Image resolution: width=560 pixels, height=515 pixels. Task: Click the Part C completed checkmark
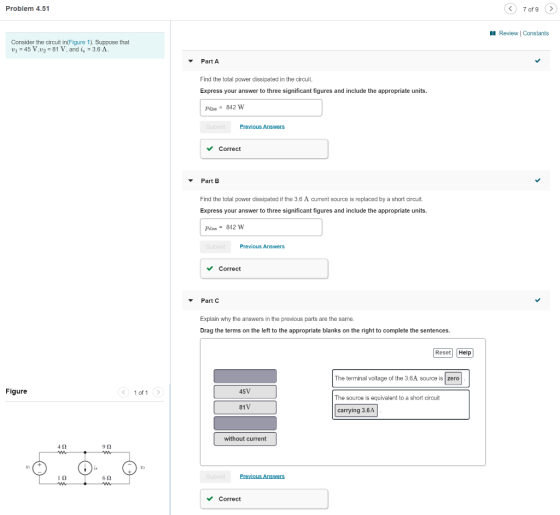538,300
